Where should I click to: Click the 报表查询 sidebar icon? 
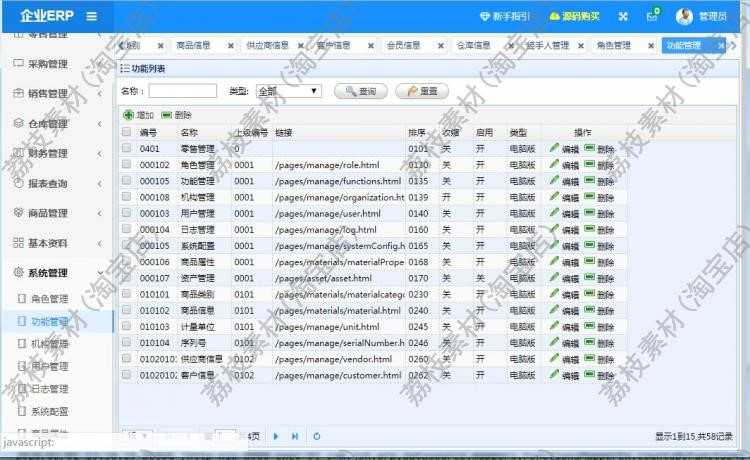(x=18, y=183)
